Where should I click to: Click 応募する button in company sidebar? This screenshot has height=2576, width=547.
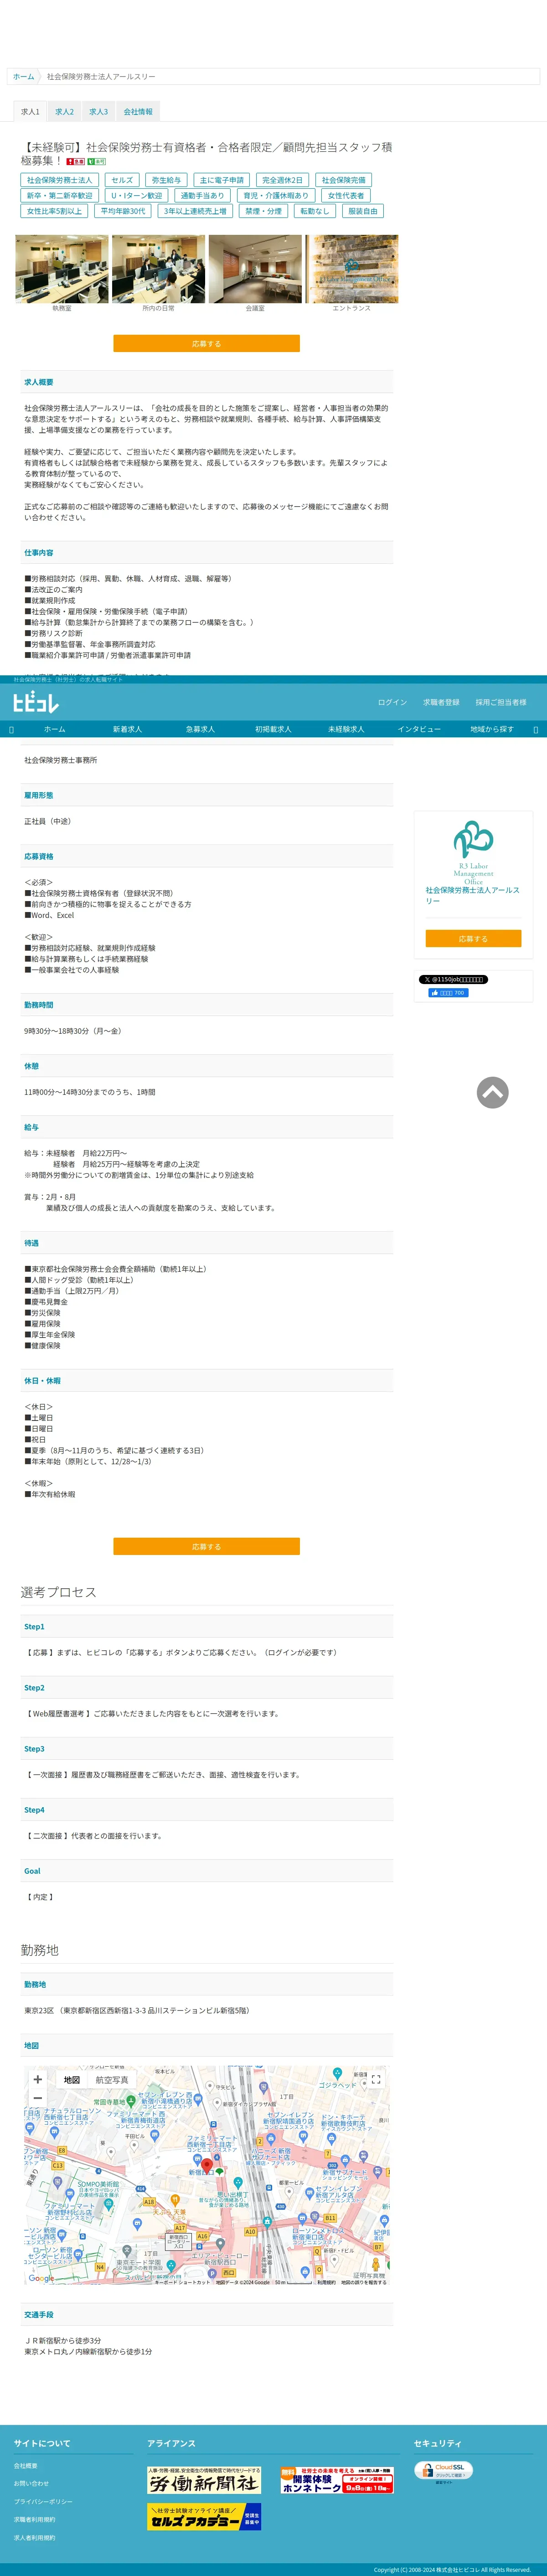[473, 939]
